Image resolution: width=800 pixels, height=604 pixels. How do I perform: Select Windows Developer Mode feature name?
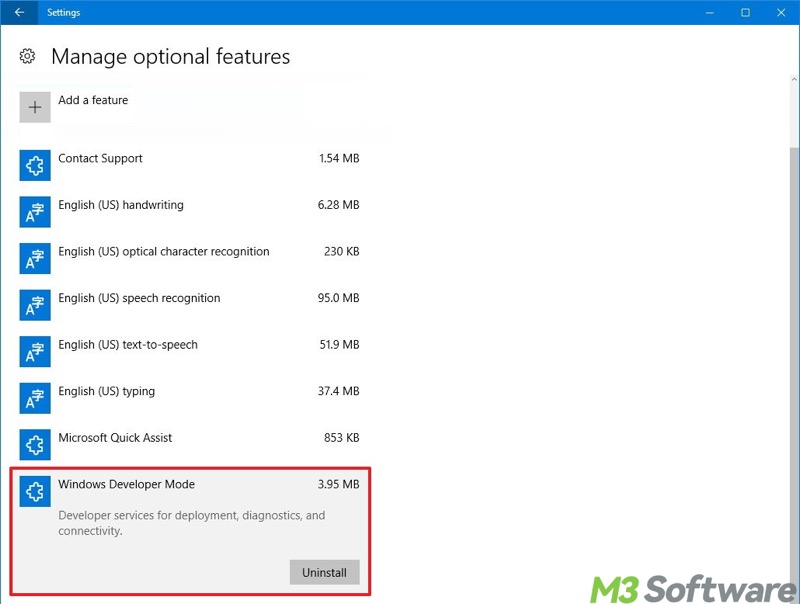click(127, 484)
